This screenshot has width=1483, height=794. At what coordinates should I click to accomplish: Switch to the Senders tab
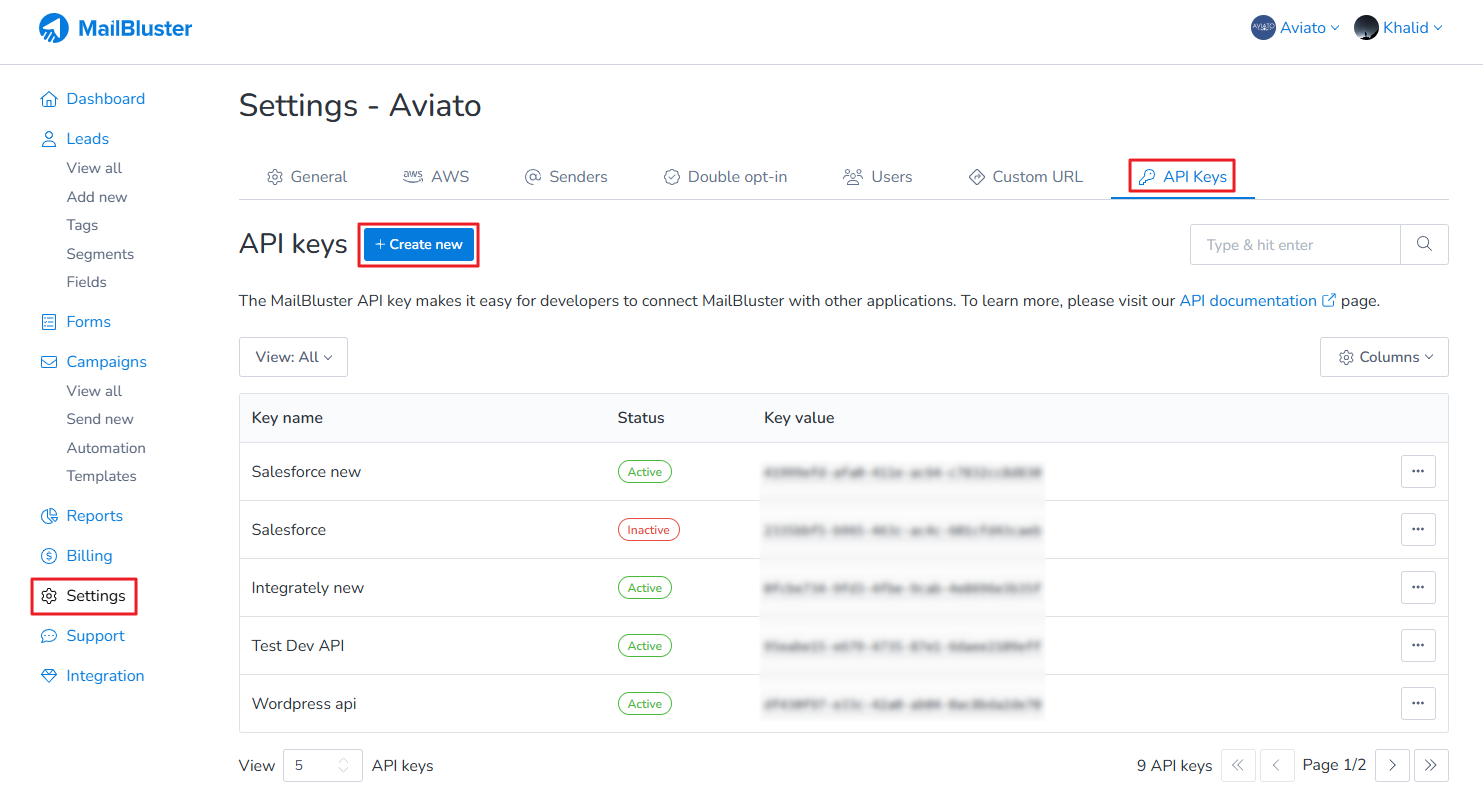click(x=566, y=177)
